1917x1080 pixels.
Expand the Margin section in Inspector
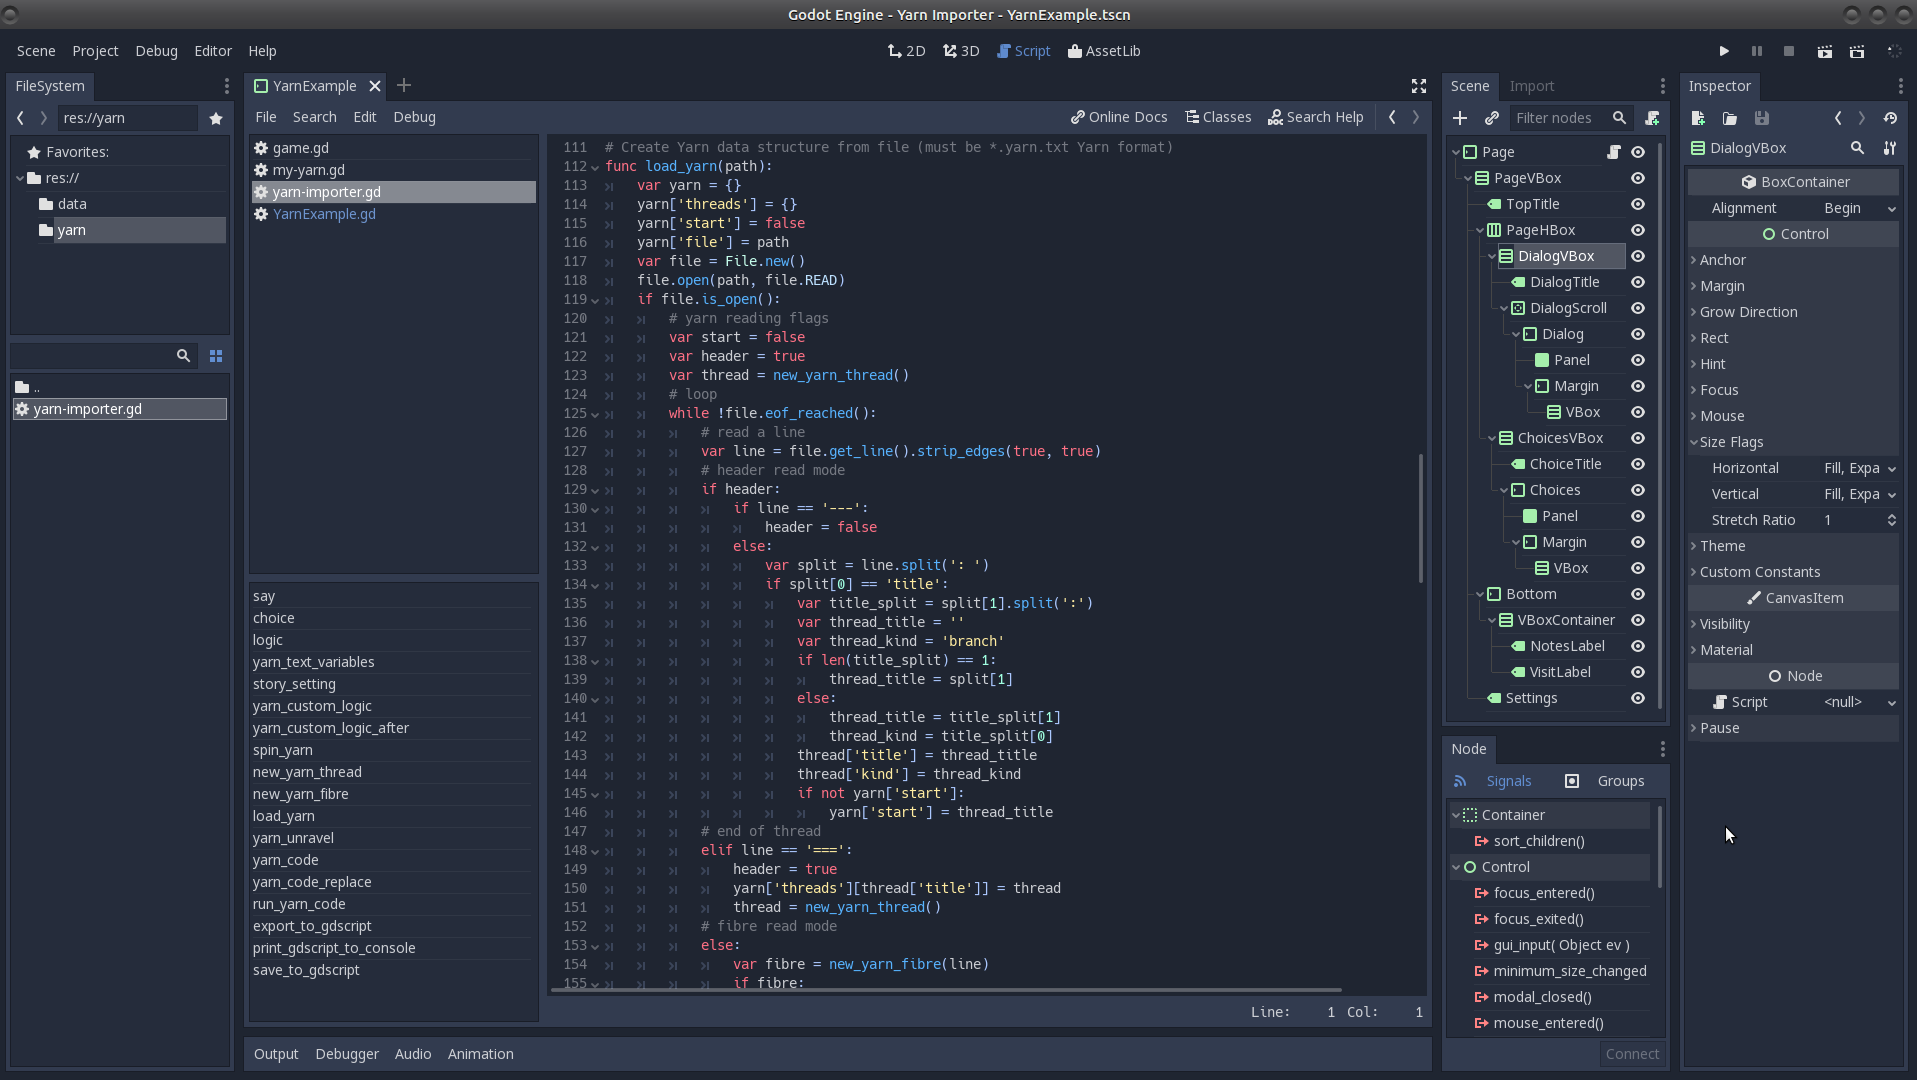click(x=1793, y=286)
